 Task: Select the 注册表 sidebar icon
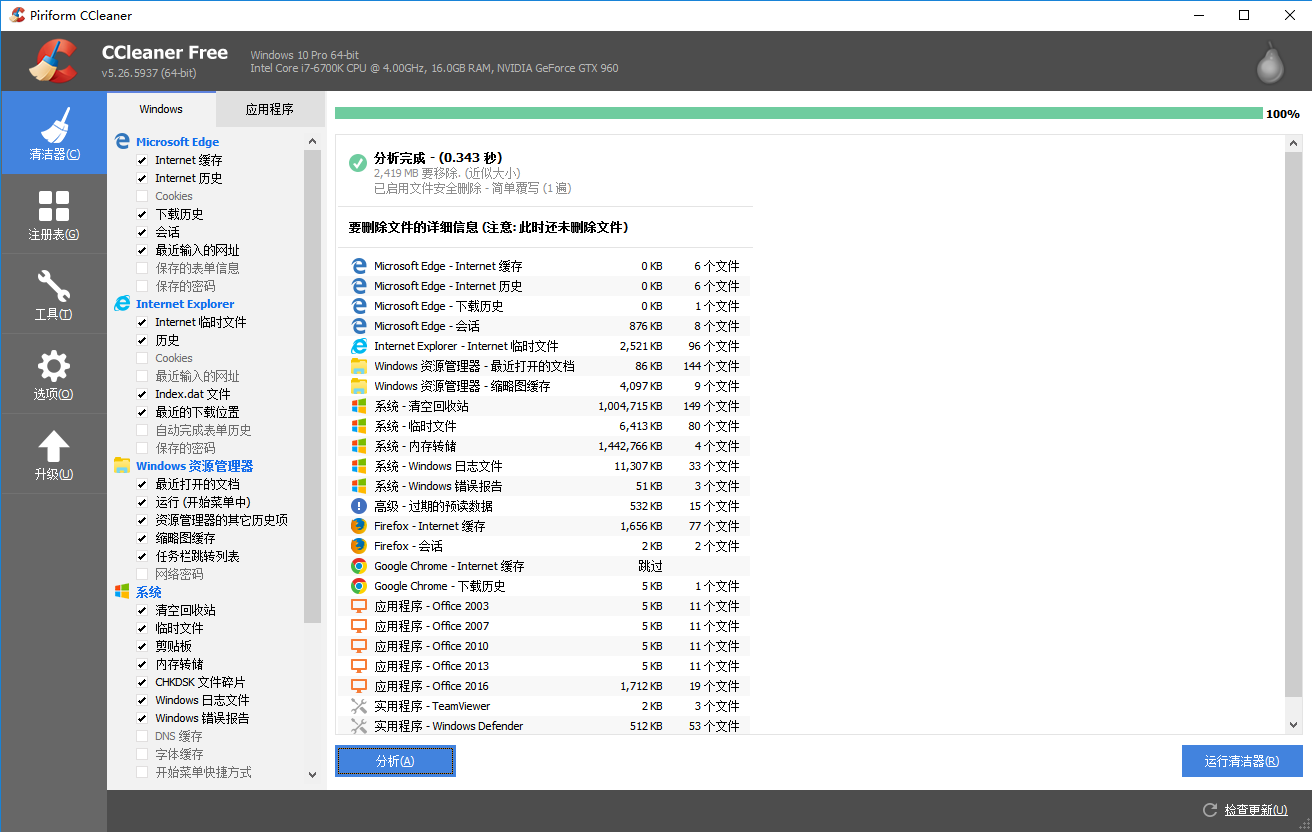54,213
